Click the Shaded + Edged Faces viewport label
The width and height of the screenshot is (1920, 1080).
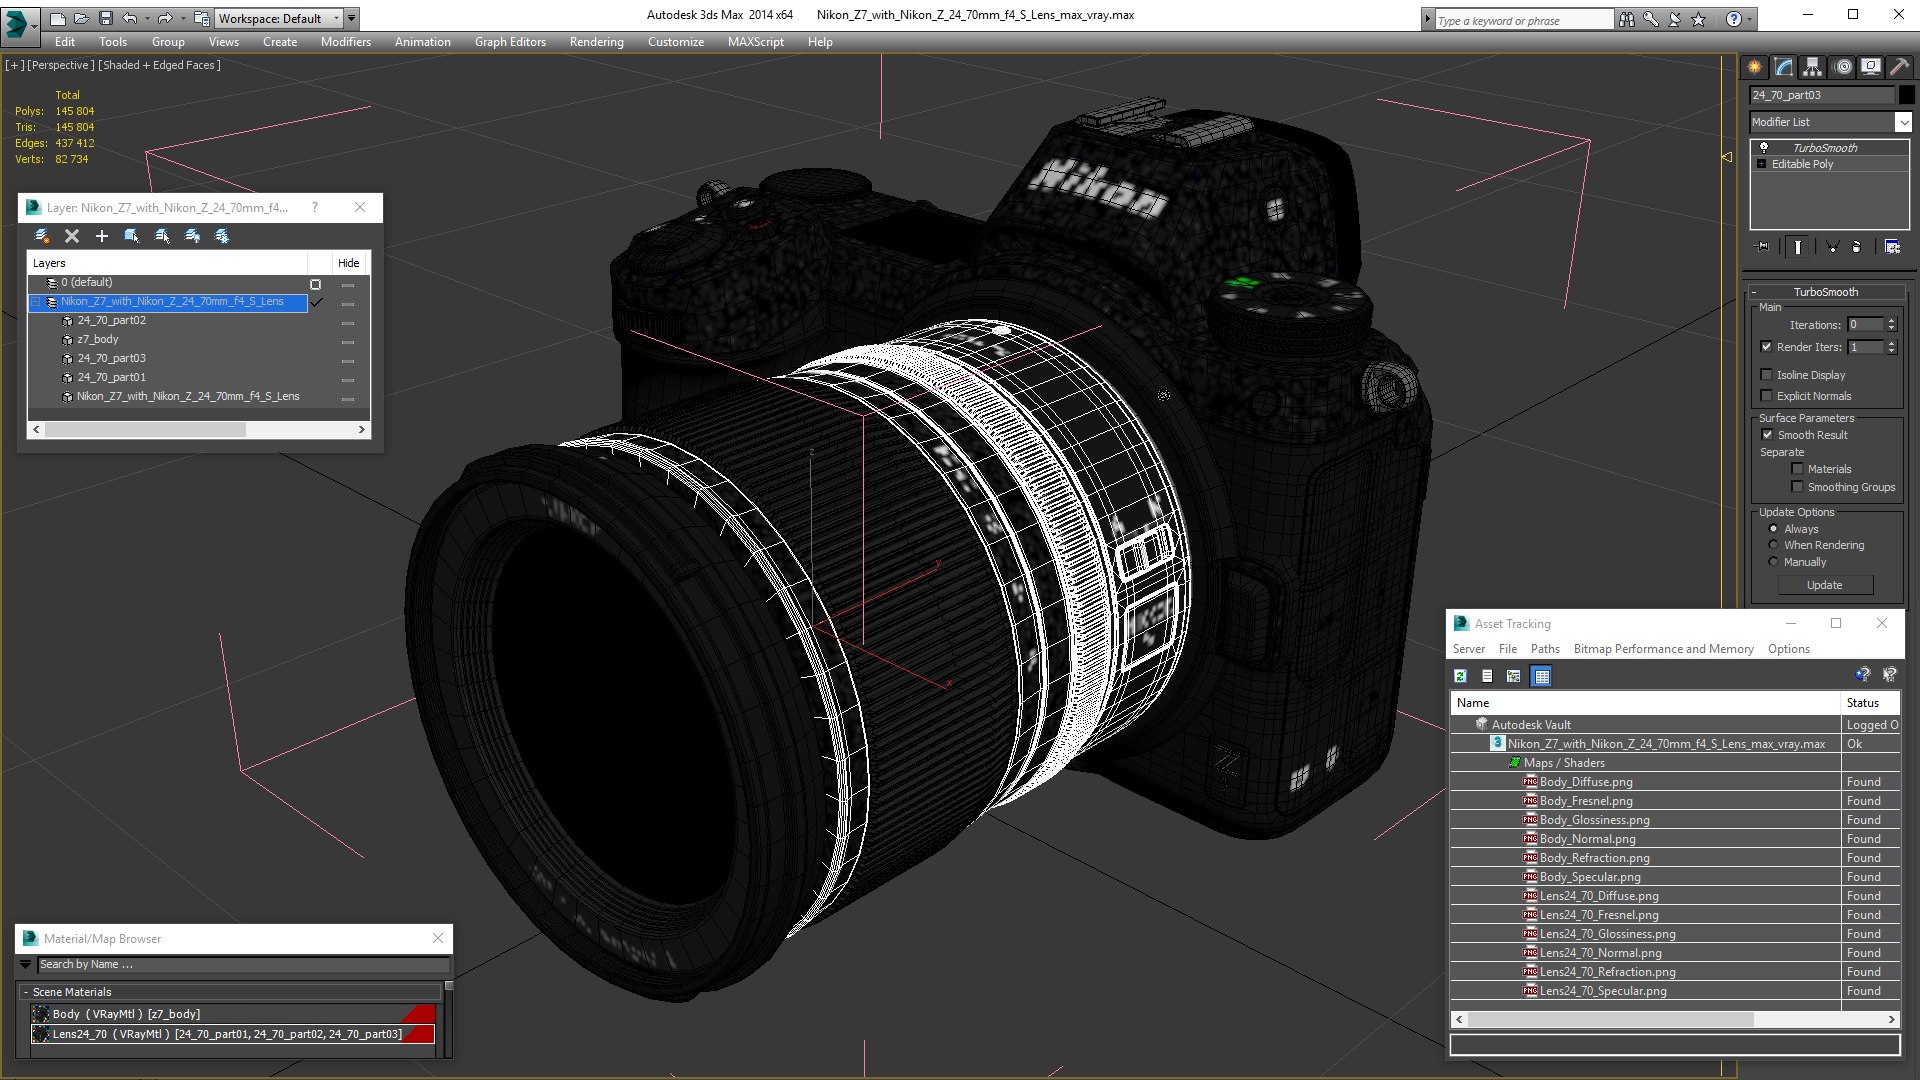(159, 65)
